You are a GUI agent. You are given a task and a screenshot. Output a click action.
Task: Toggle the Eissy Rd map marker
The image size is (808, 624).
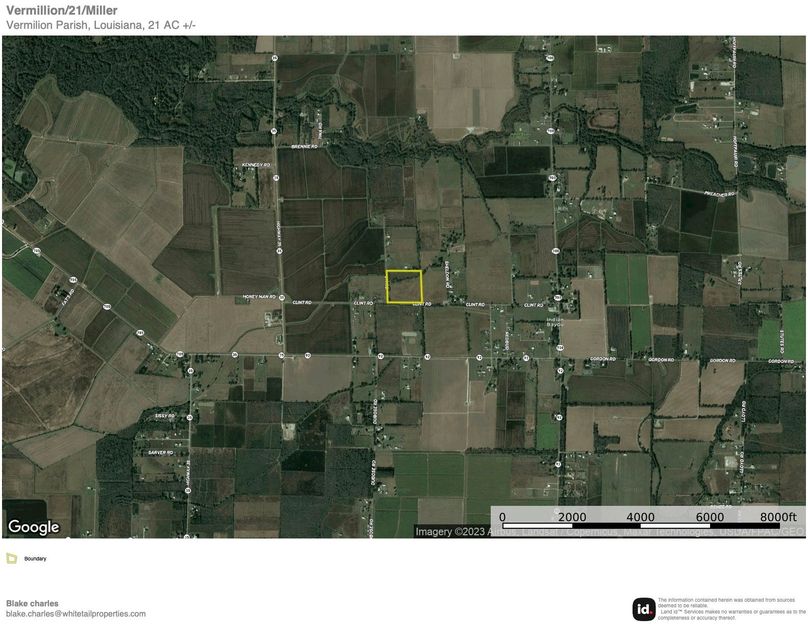166,416
